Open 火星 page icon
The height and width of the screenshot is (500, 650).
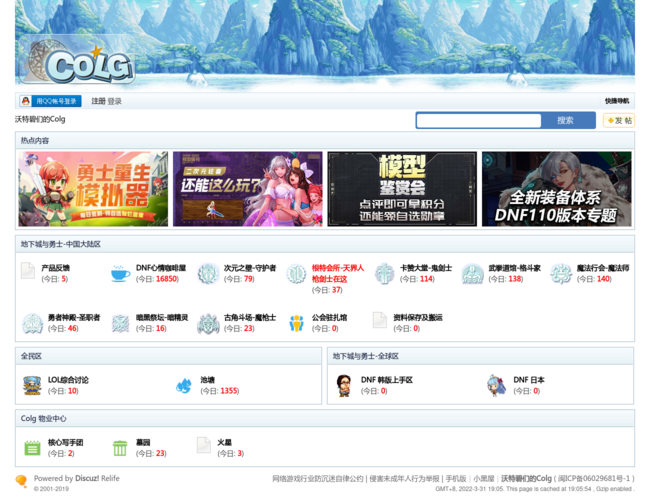pyautogui.click(x=204, y=445)
